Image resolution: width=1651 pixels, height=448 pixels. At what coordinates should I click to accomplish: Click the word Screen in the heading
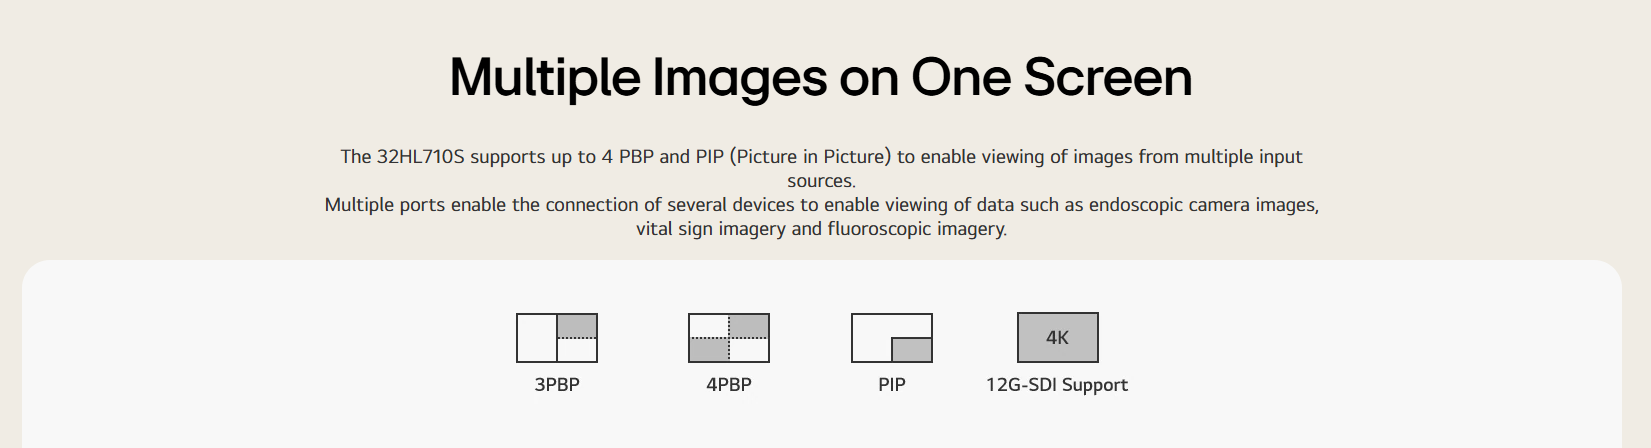click(1108, 77)
